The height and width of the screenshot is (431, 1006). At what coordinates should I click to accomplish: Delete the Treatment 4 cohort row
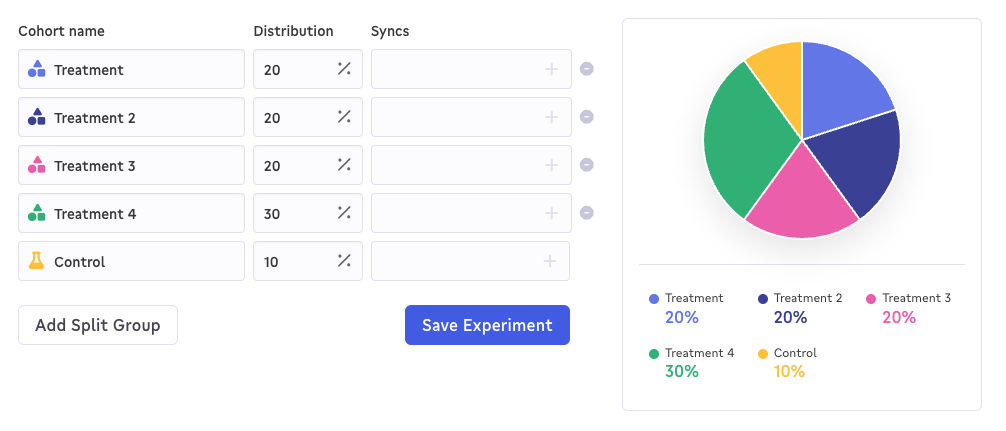pyautogui.click(x=587, y=213)
